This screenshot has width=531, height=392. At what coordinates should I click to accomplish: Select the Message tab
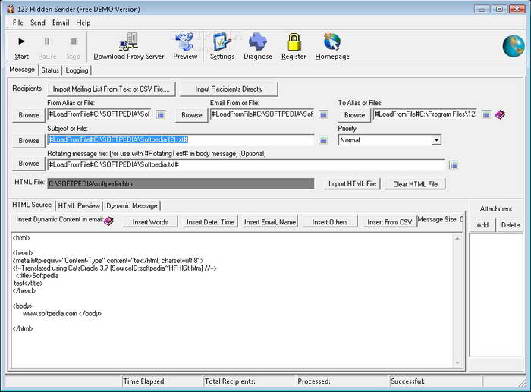pos(22,69)
